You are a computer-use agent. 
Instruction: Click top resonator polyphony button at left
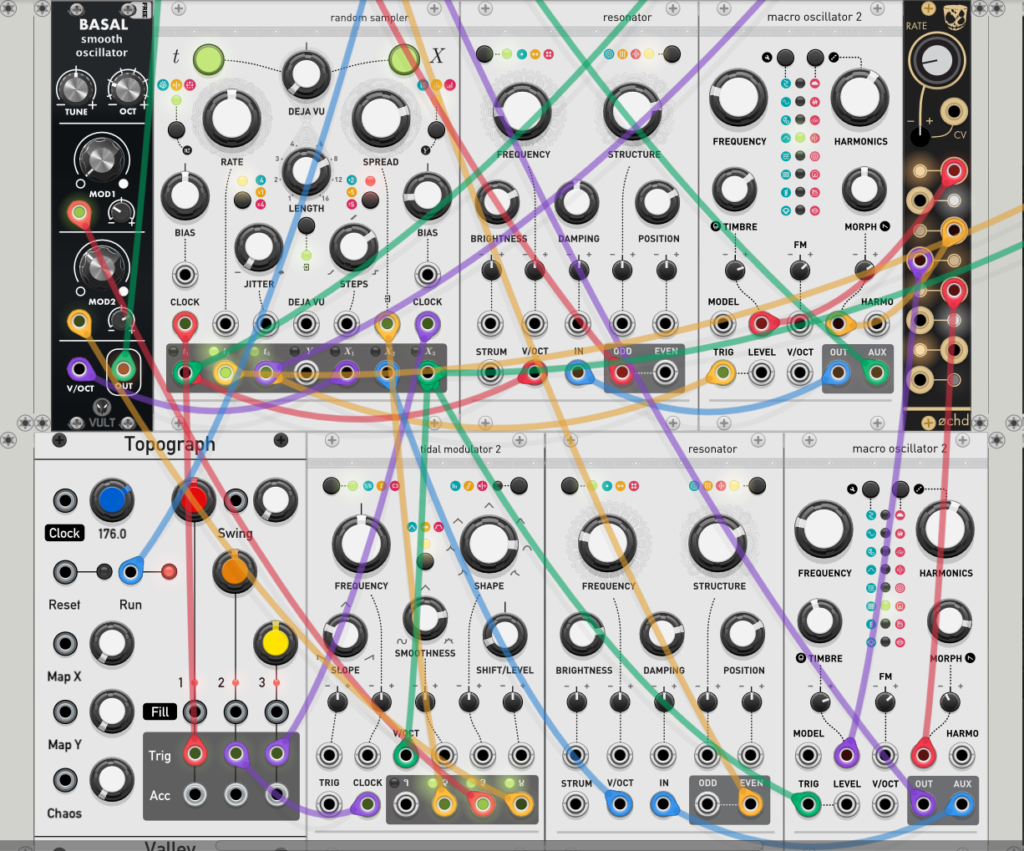point(484,54)
